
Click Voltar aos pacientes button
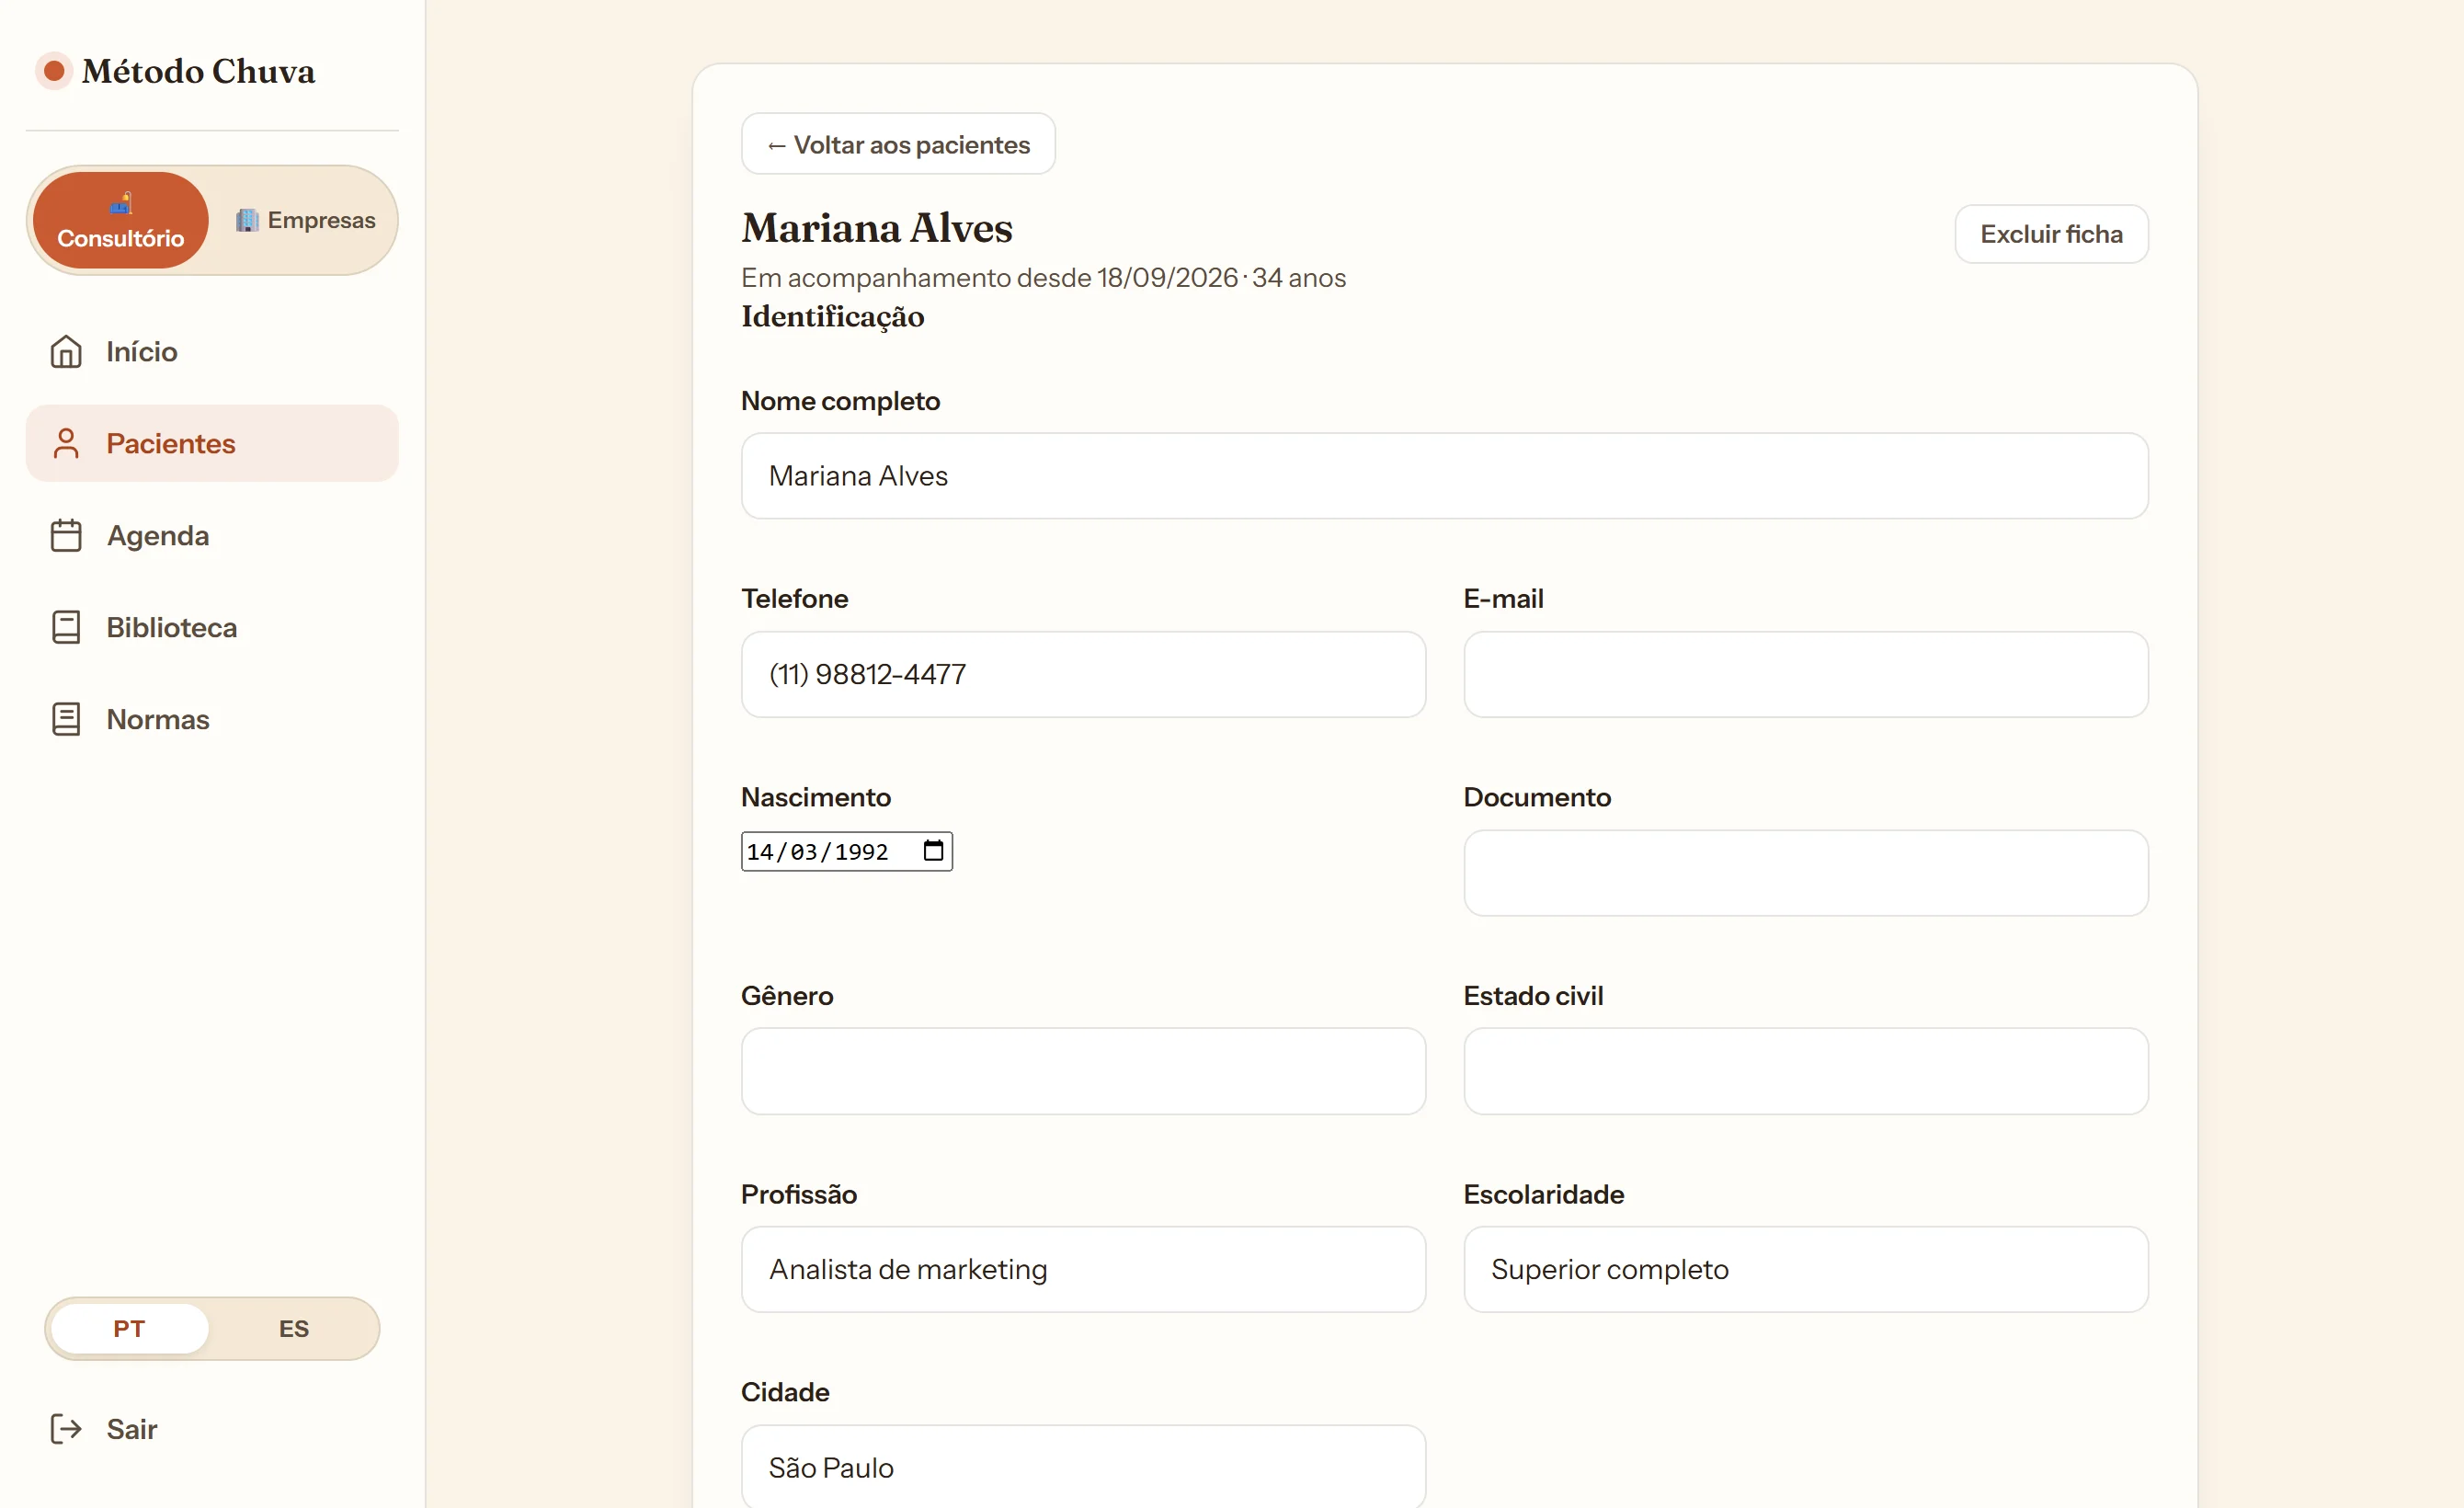(898, 144)
